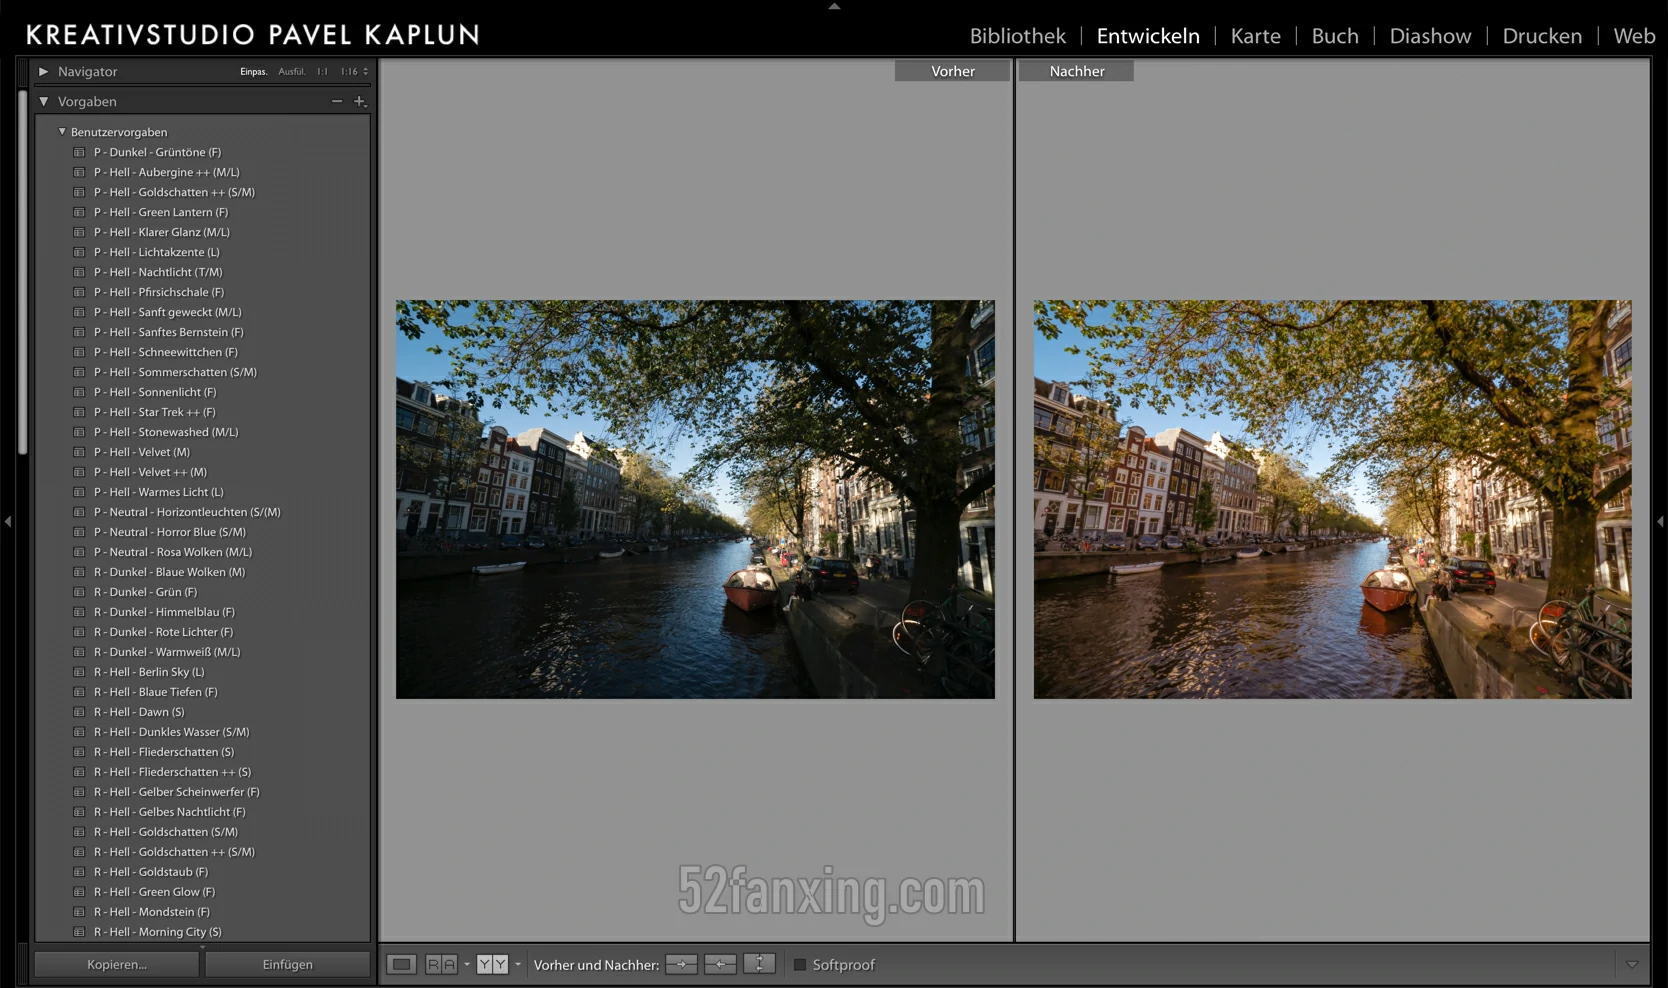Click the right panel expand arrow
This screenshot has width=1668, height=988.
click(1660, 521)
